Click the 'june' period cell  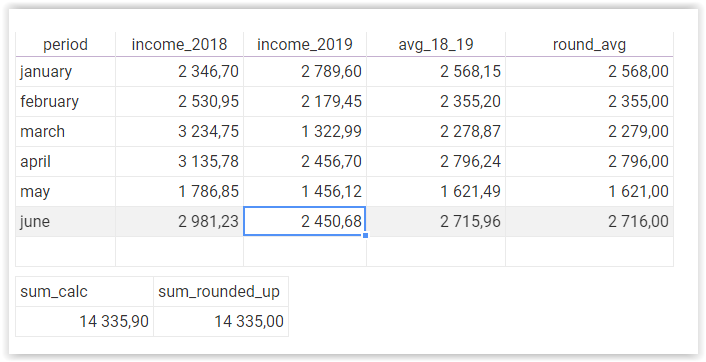click(65, 222)
